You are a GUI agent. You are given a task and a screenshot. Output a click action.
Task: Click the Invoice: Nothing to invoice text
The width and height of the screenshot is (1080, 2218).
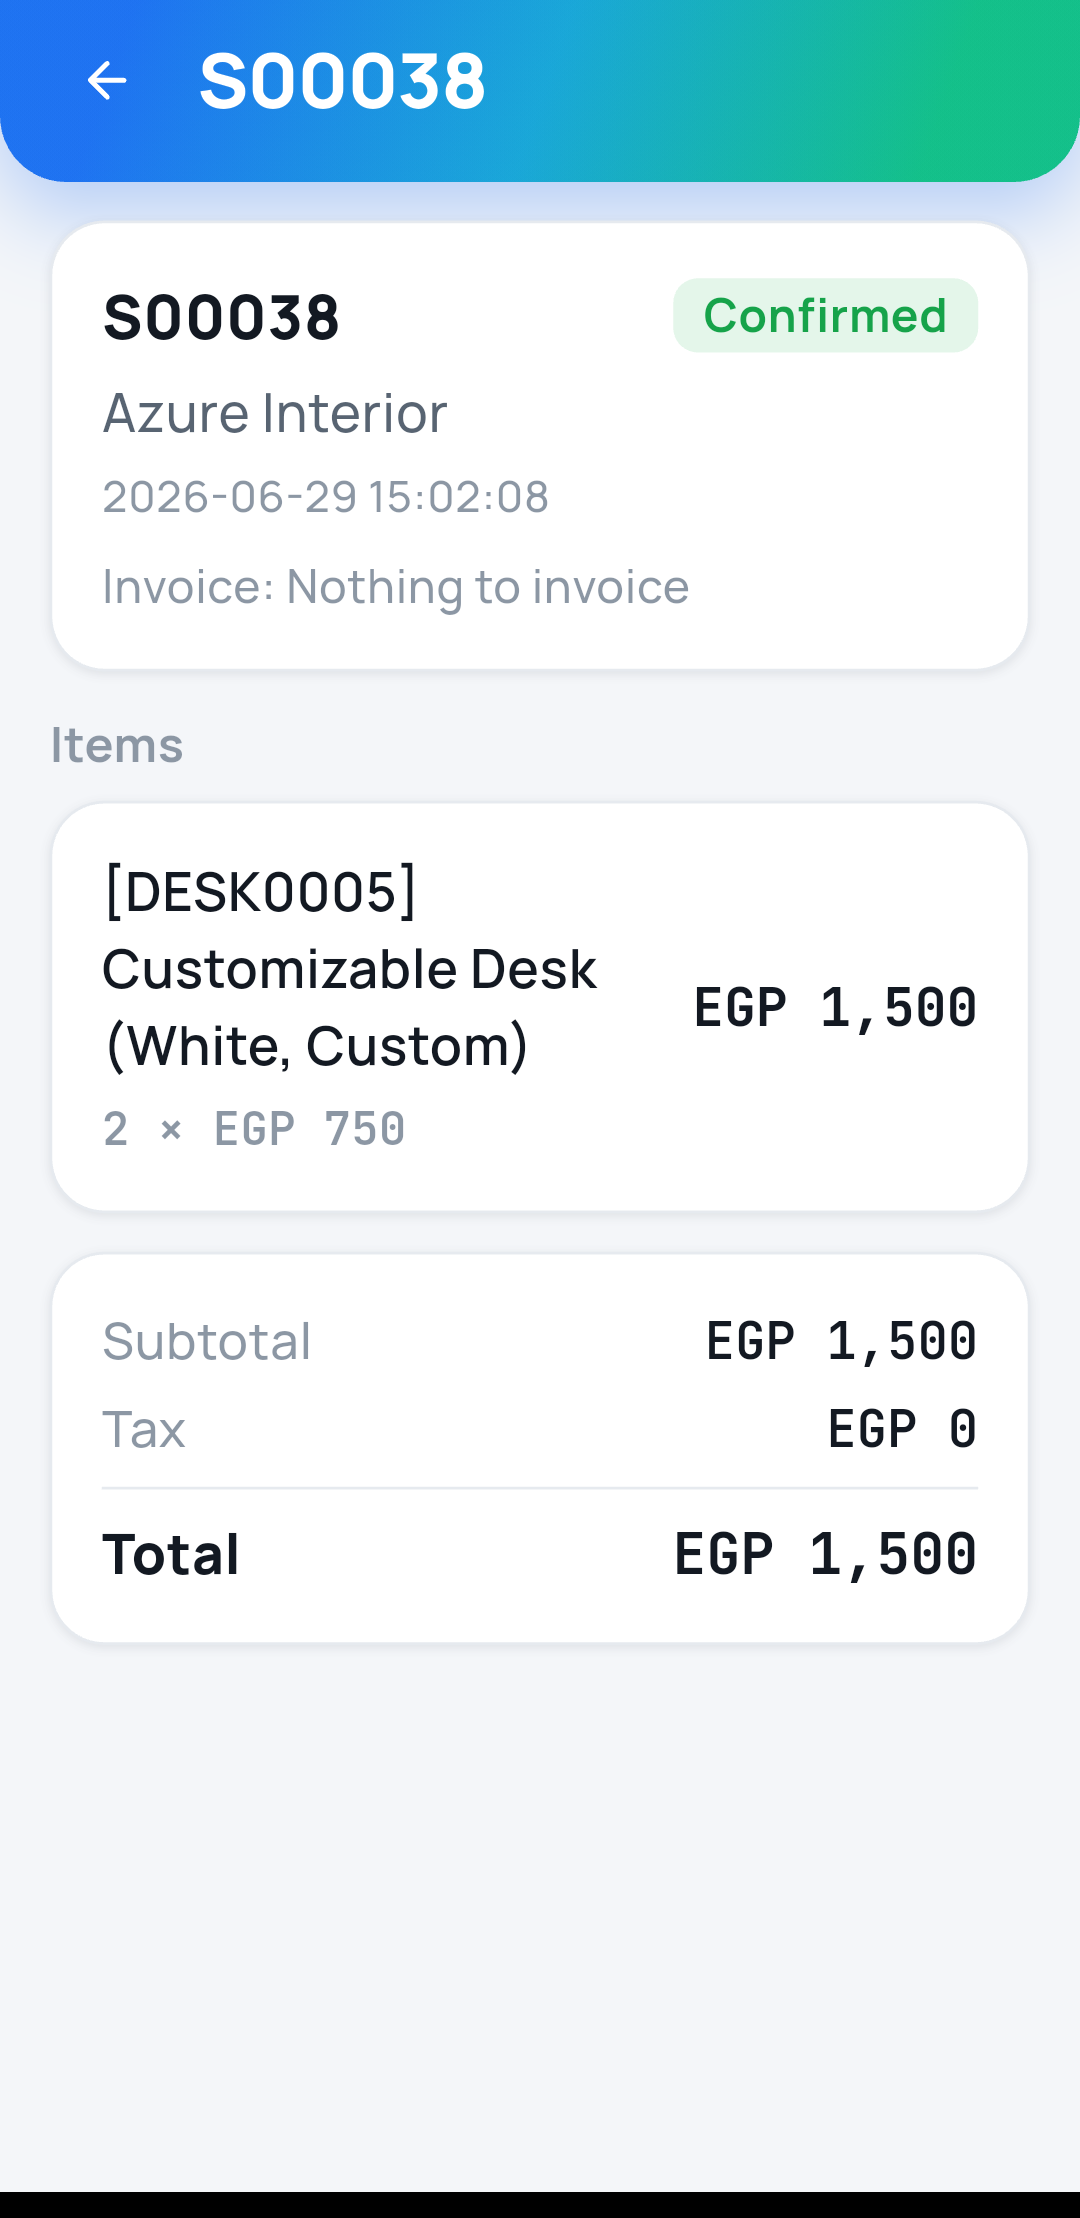[396, 587]
